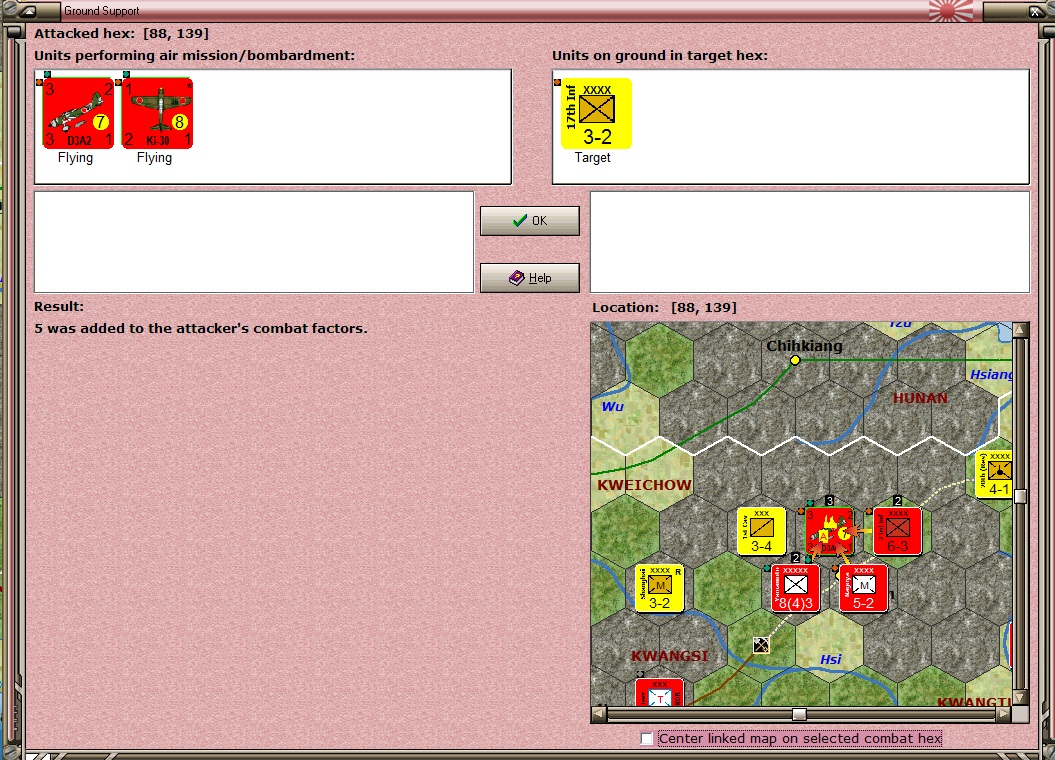The height and width of the screenshot is (760, 1055).
Task: Click the map vertical scrollbar down arrow
Action: pos(1021,697)
